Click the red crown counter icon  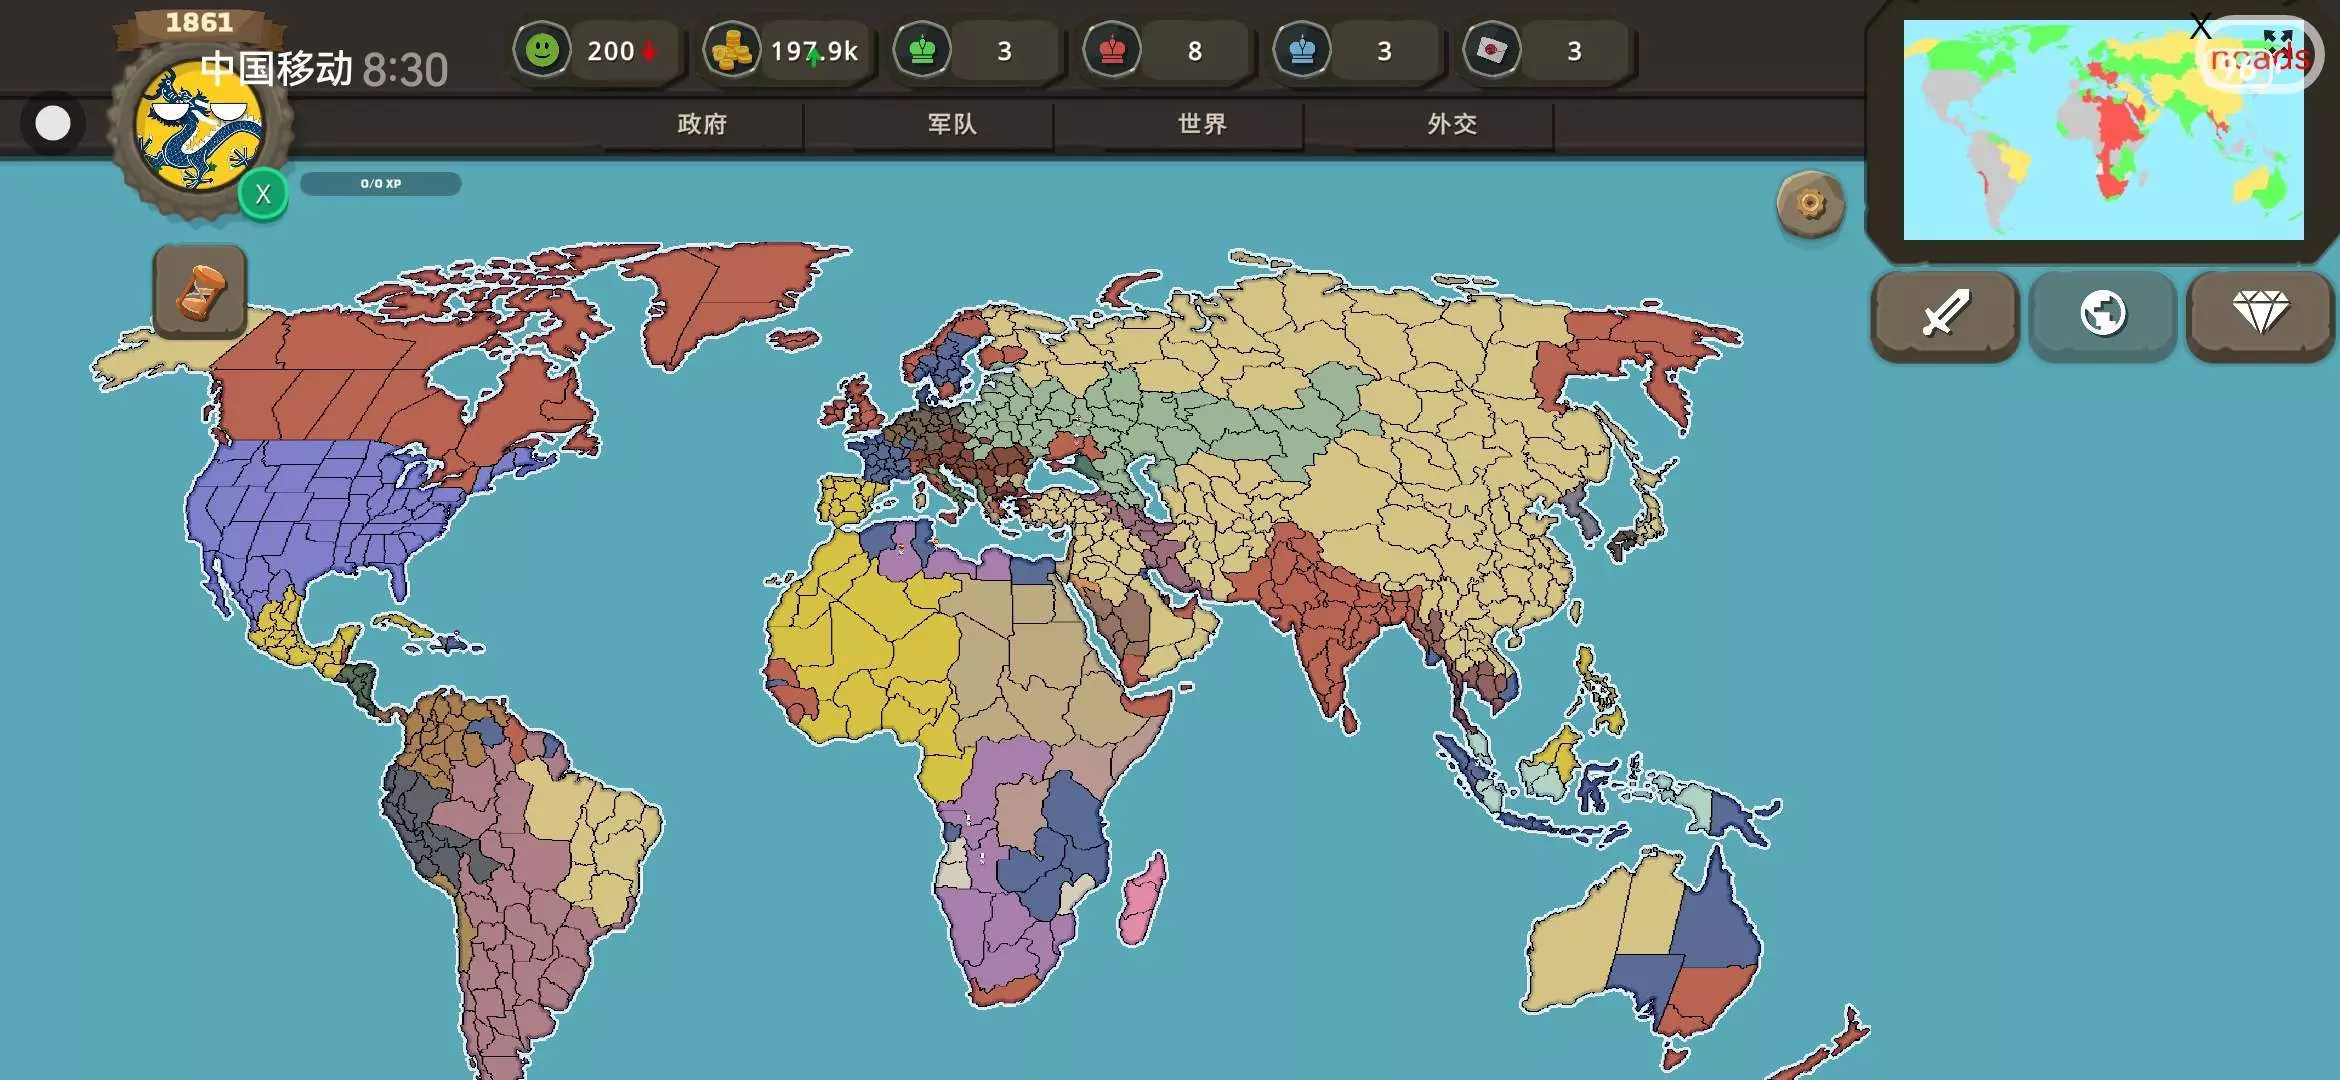pos(1112,50)
